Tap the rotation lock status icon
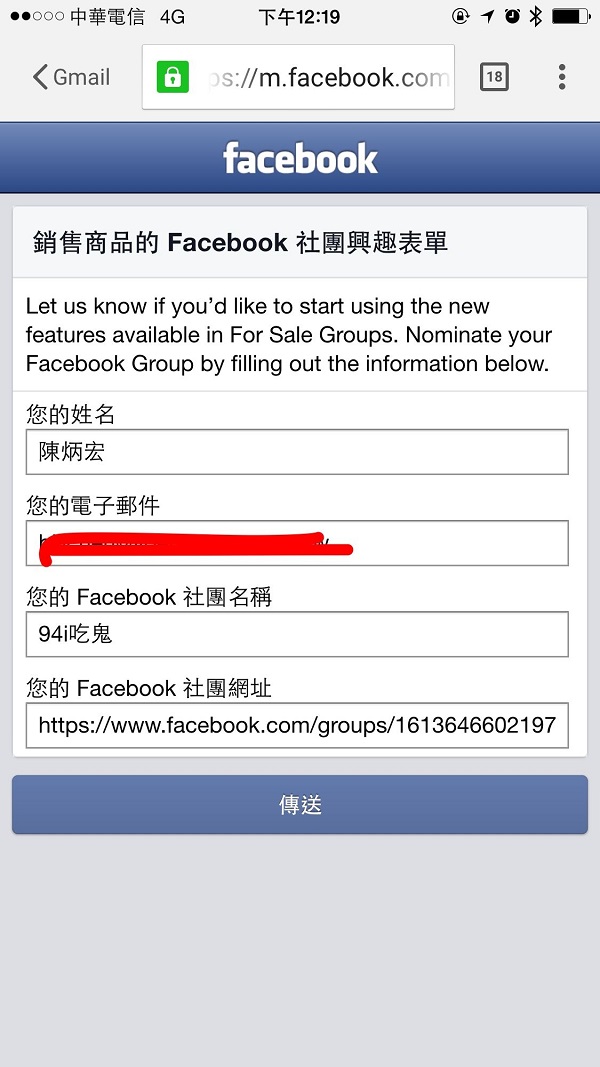The height and width of the screenshot is (1067, 600). (x=461, y=16)
